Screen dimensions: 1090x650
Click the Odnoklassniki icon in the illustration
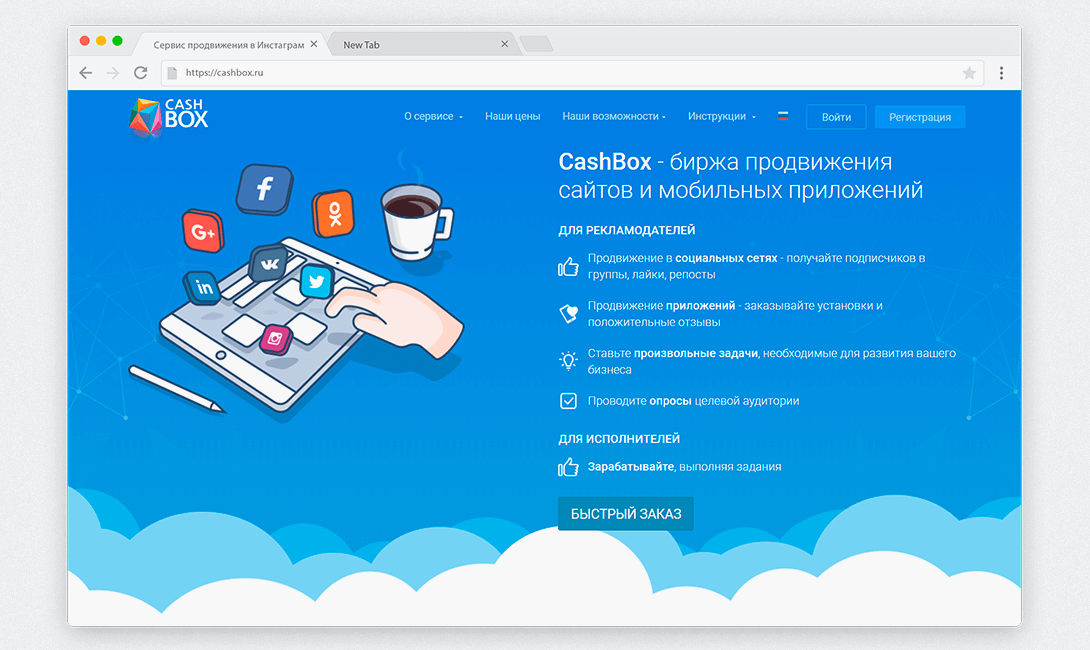point(334,213)
